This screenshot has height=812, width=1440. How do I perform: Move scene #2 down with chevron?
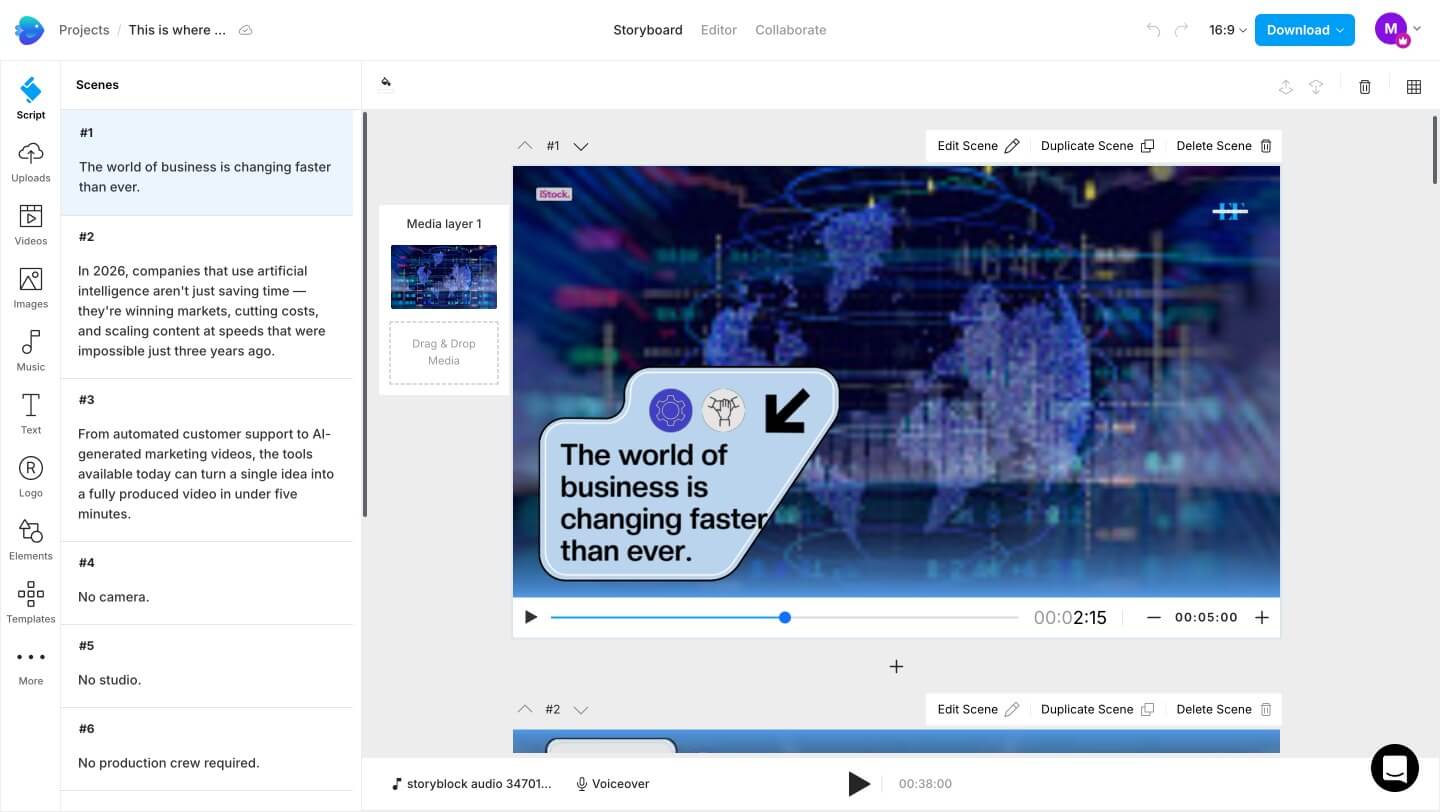click(x=580, y=709)
